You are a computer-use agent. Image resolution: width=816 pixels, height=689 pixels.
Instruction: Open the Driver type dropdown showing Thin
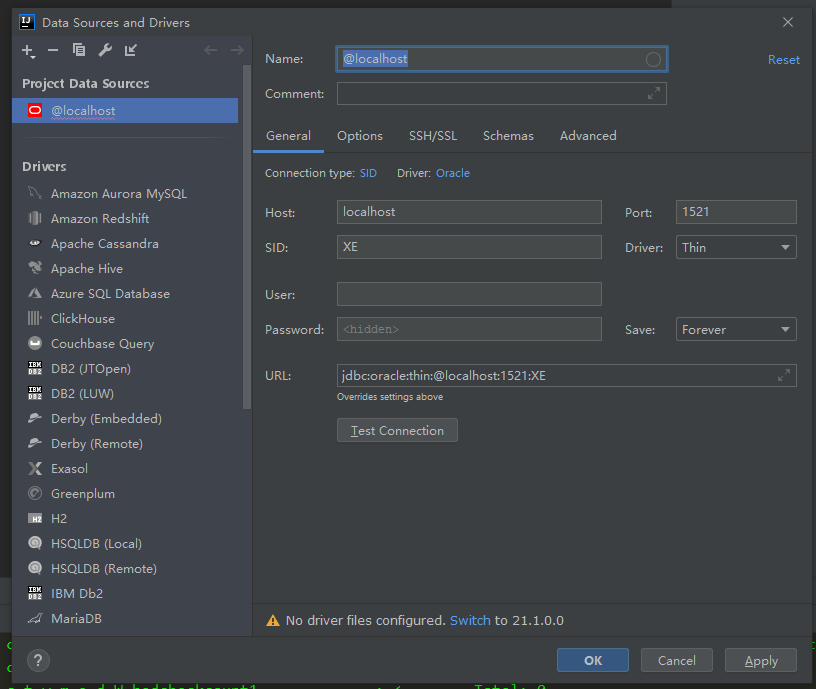pos(736,247)
